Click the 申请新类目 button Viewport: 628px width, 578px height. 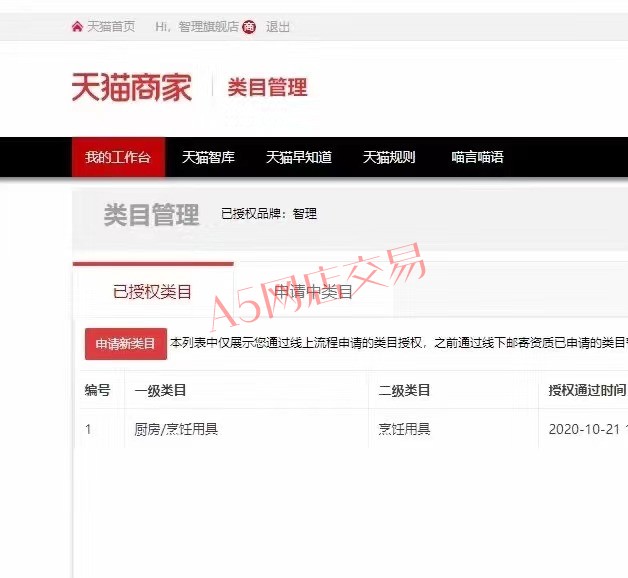pyautogui.click(x=126, y=344)
